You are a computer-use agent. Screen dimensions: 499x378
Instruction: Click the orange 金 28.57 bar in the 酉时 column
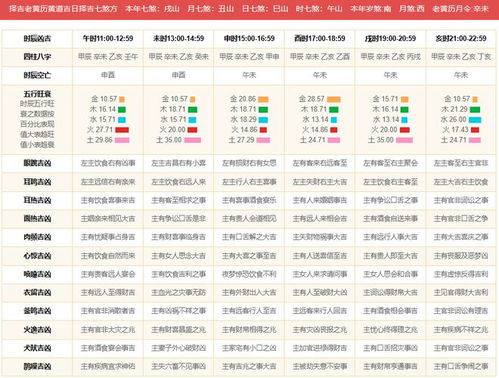[x=334, y=99]
